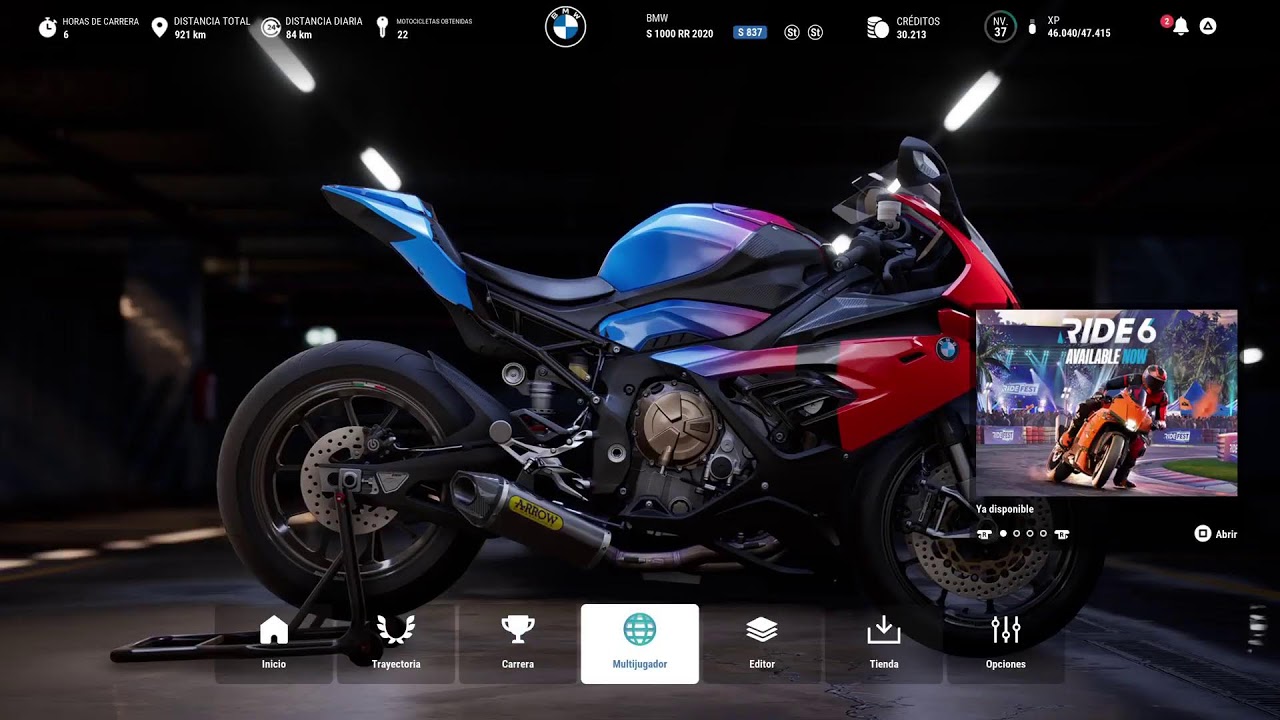This screenshot has height=720, width=1280.
Task: Go to next banner with right R arrow
Action: click(1062, 534)
